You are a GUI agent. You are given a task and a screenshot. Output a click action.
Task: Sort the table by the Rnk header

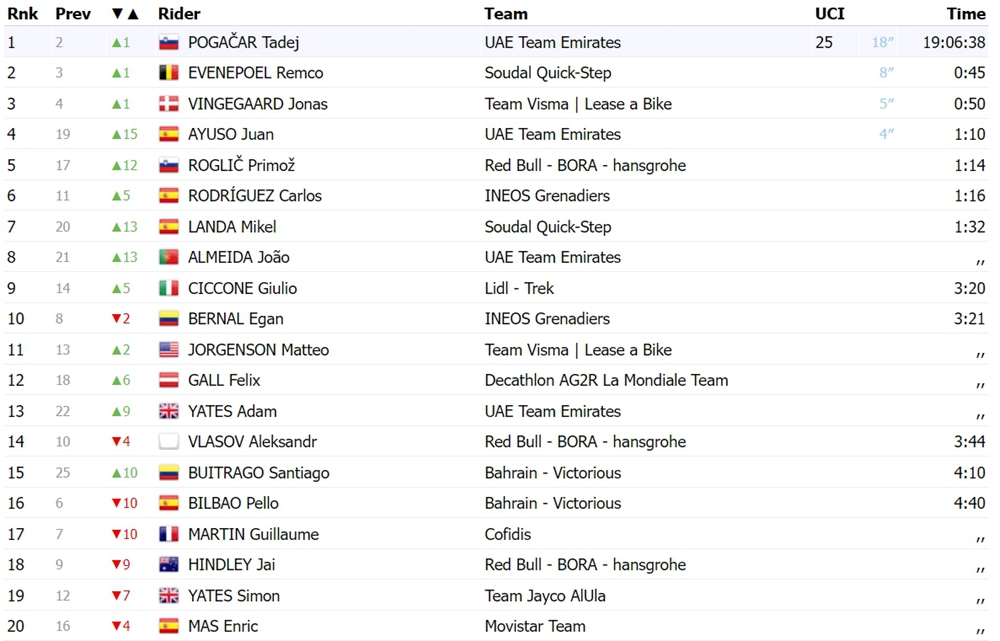(22, 13)
